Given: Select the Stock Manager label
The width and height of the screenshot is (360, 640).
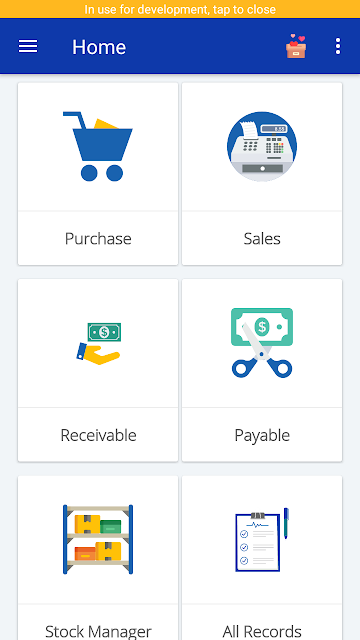Looking at the screenshot, I should tap(98, 631).
